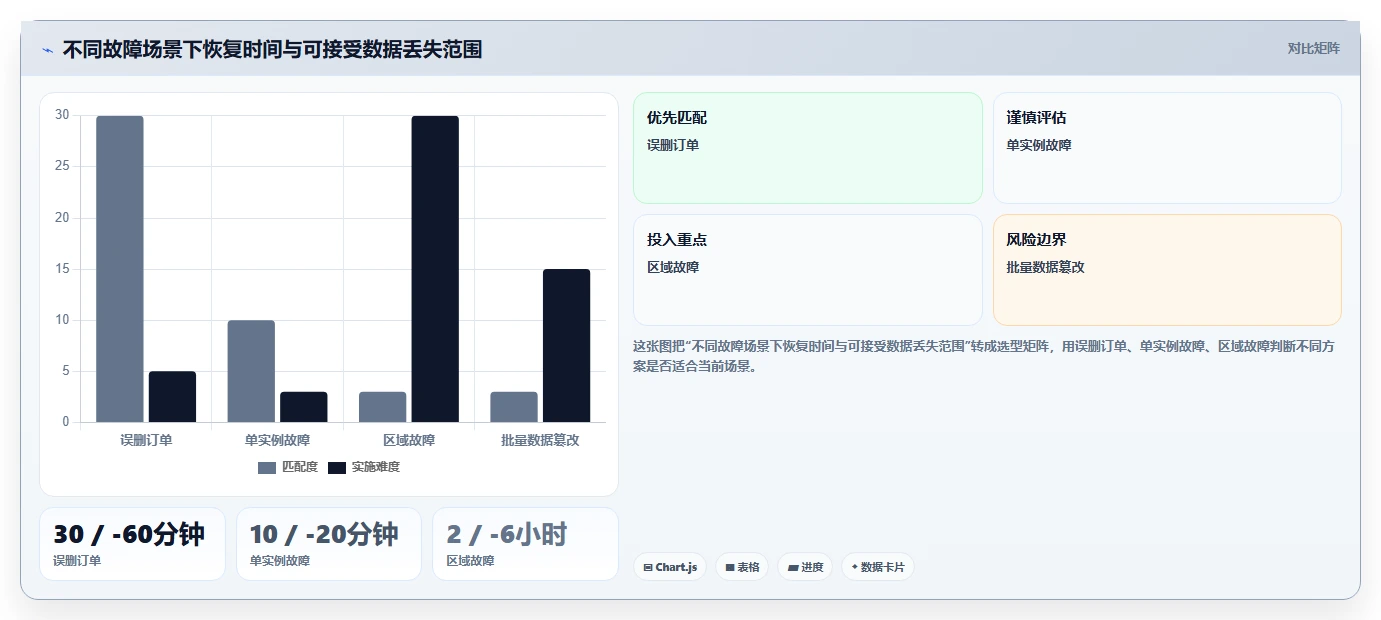Select the 实施难度 bar for 批量数据篡改
The height and width of the screenshot is (620, 1381).
566,346
